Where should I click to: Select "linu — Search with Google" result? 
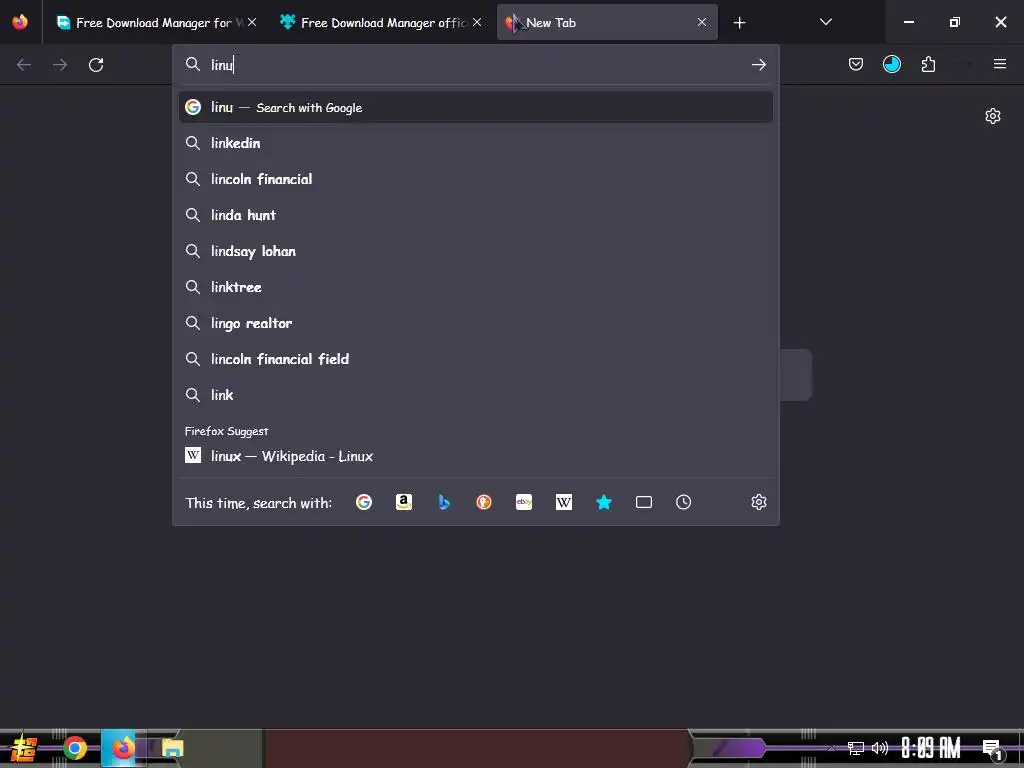[x=475, y=107]
